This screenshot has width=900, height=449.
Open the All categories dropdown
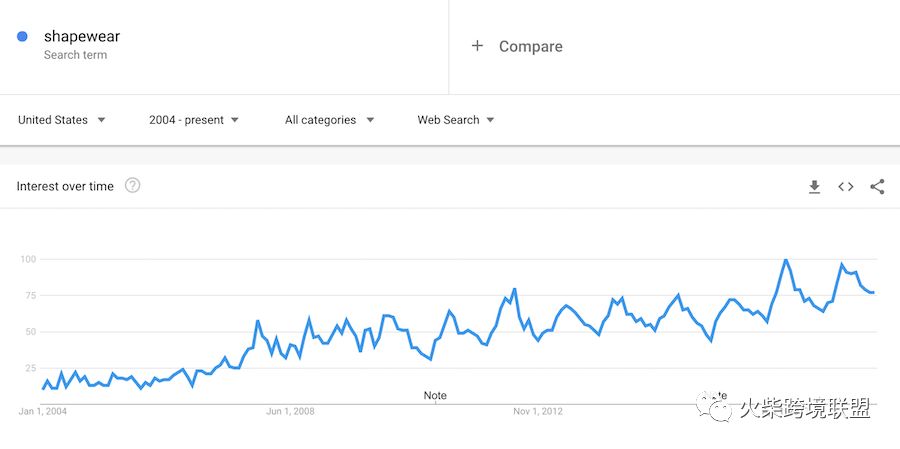tap(329, 120)
